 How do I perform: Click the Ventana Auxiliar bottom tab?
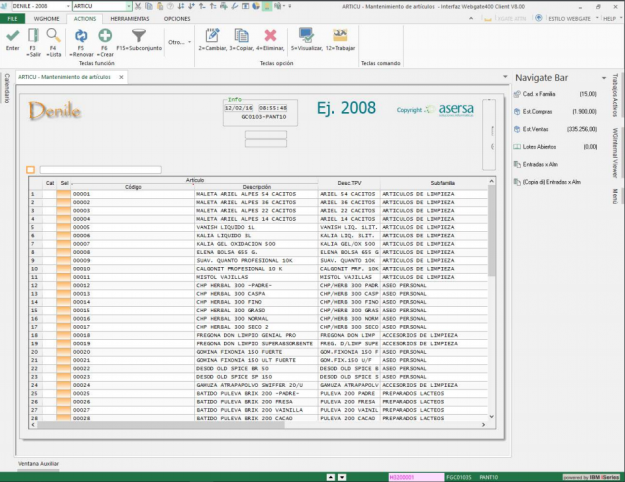pyautogui.click(x=39, y=464)
